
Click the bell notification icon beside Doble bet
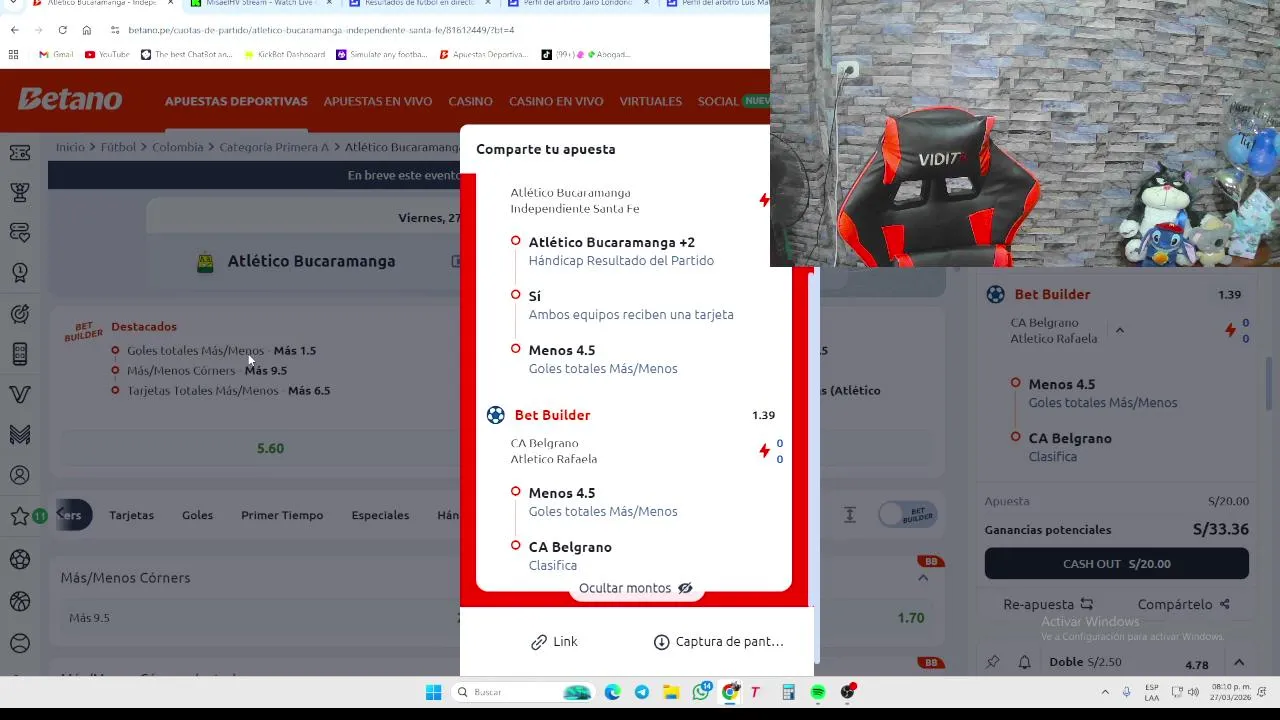pos(1024,662)
